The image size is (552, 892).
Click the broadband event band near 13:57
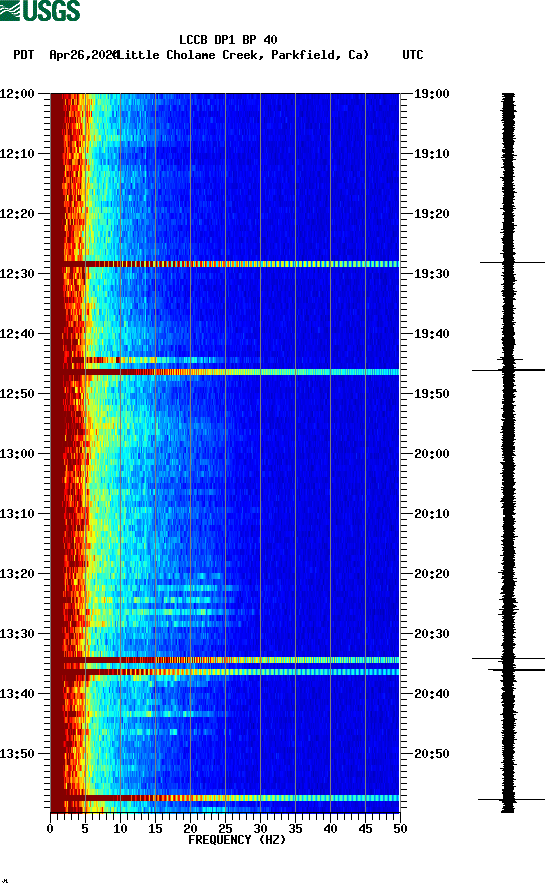[x=225, y=798]
